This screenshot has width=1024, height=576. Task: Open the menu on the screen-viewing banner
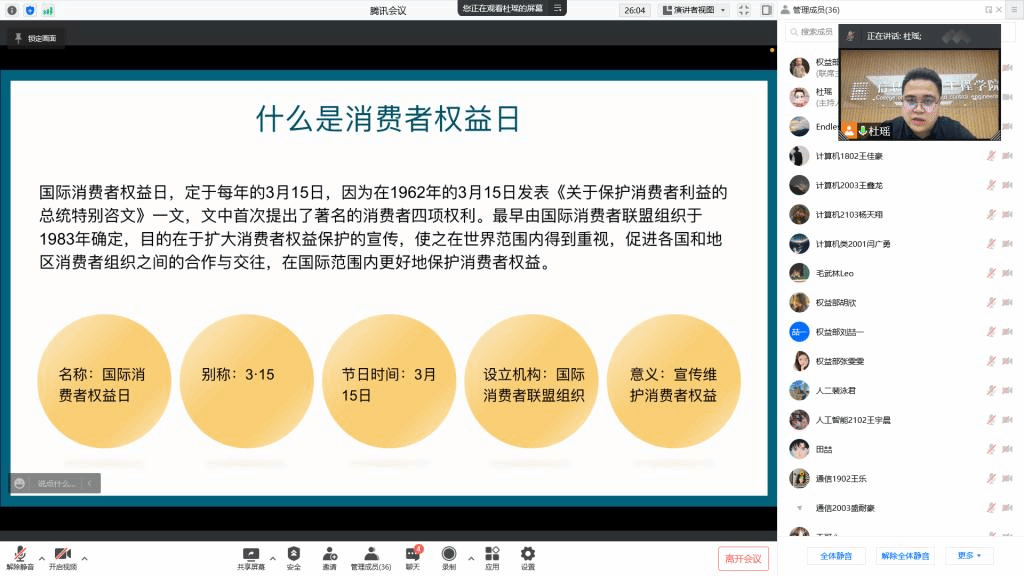558,8
